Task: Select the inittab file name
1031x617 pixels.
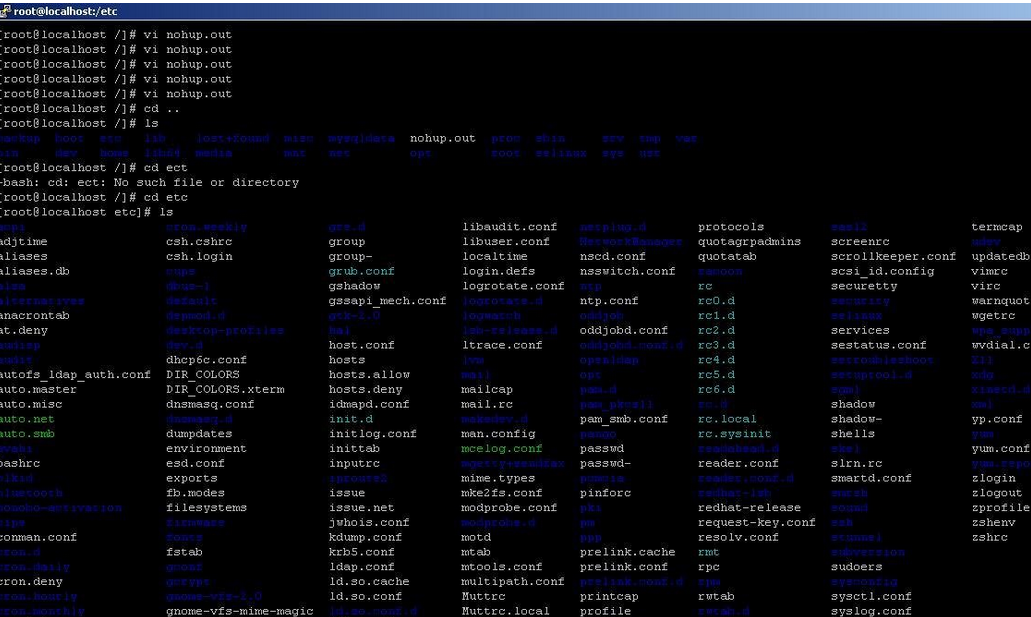Action: (355, 448)
